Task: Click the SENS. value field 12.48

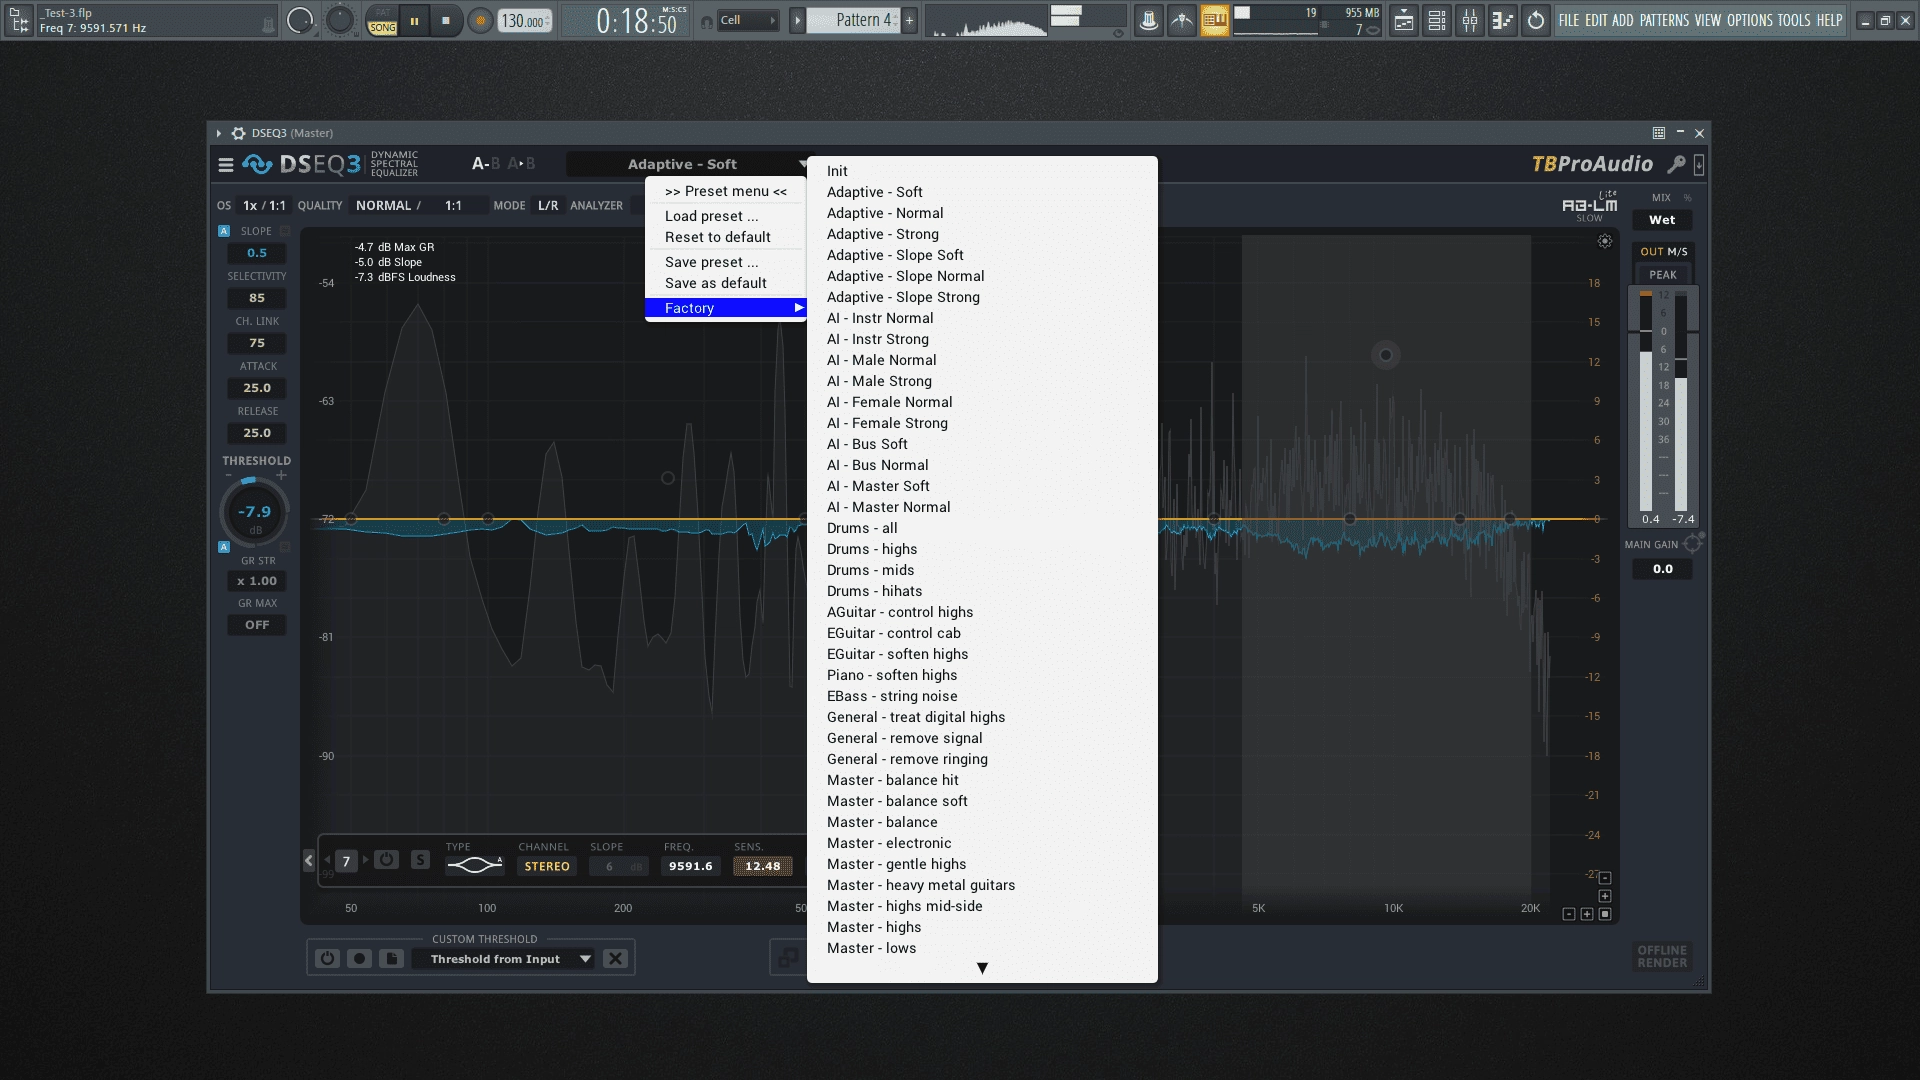Action: tap(762, 867)
